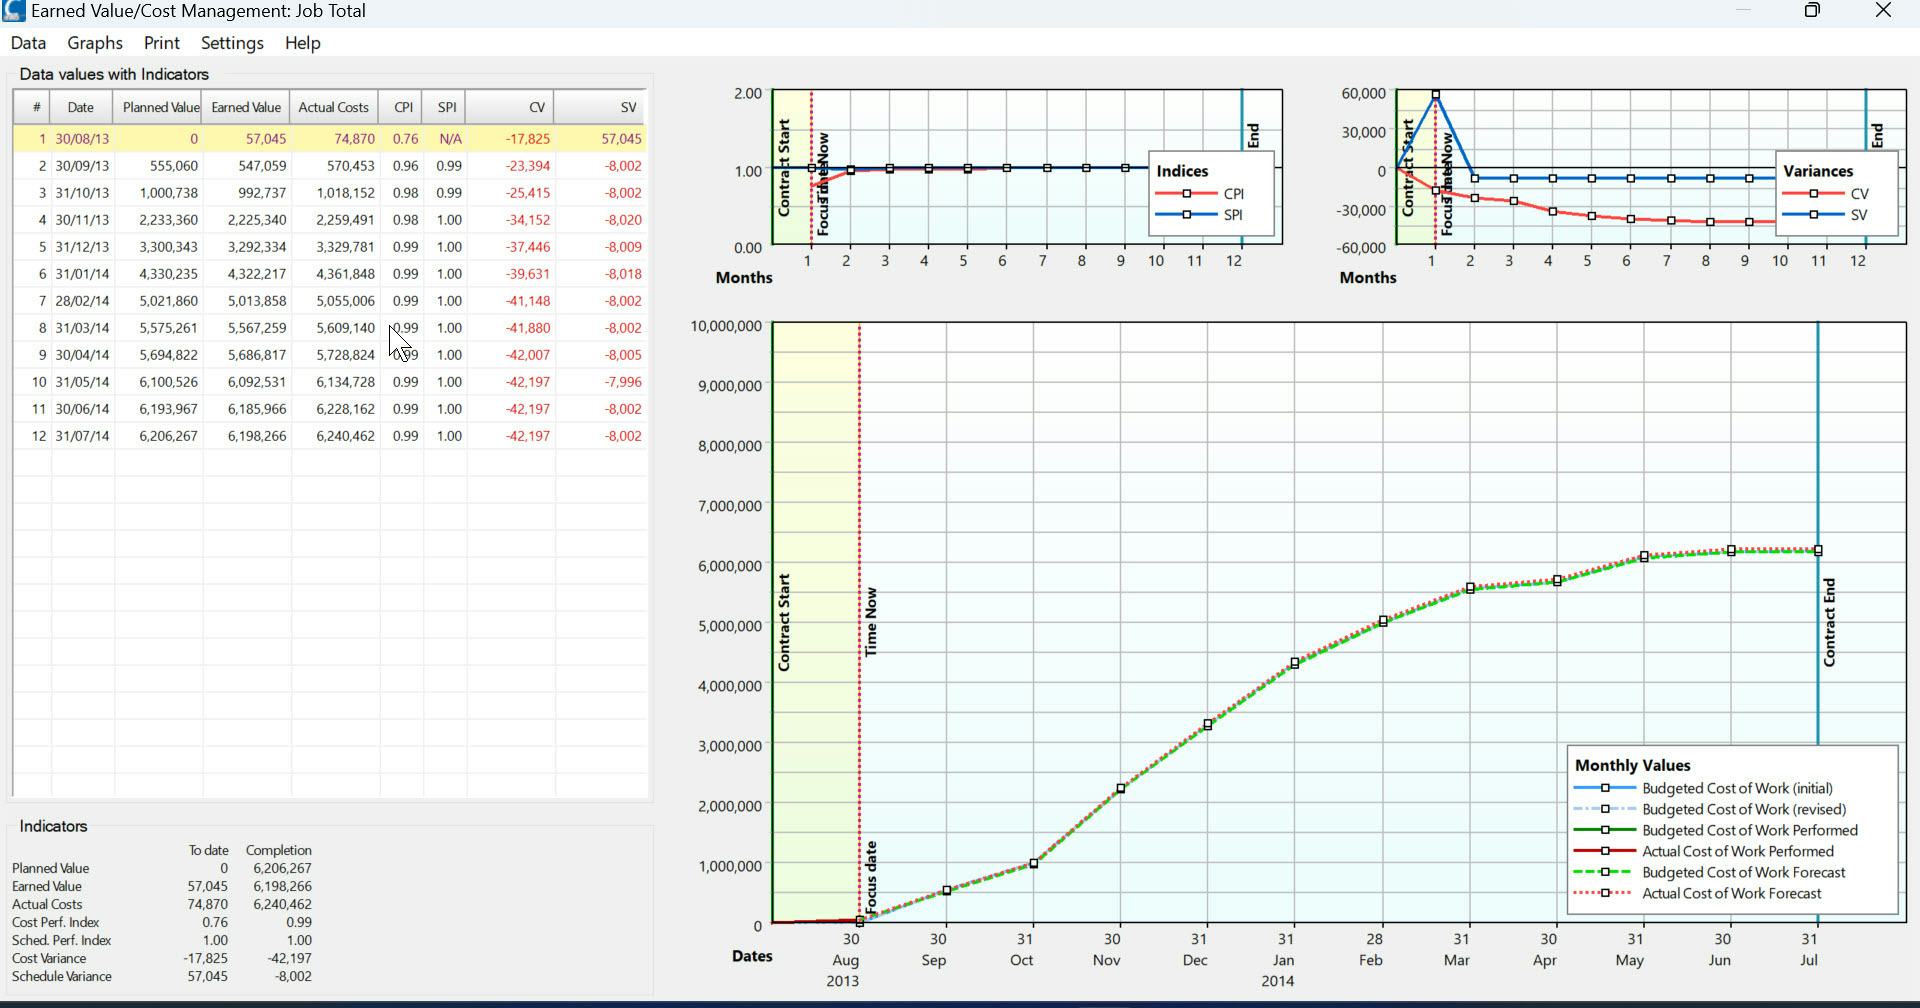The image size is (1920, 1008).
Task: Click the CV column header
Action: [x=510, y=107]
